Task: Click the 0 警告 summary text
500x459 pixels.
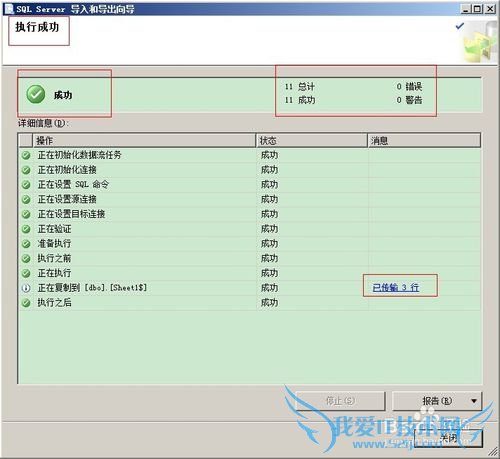Action: point(409,100)
